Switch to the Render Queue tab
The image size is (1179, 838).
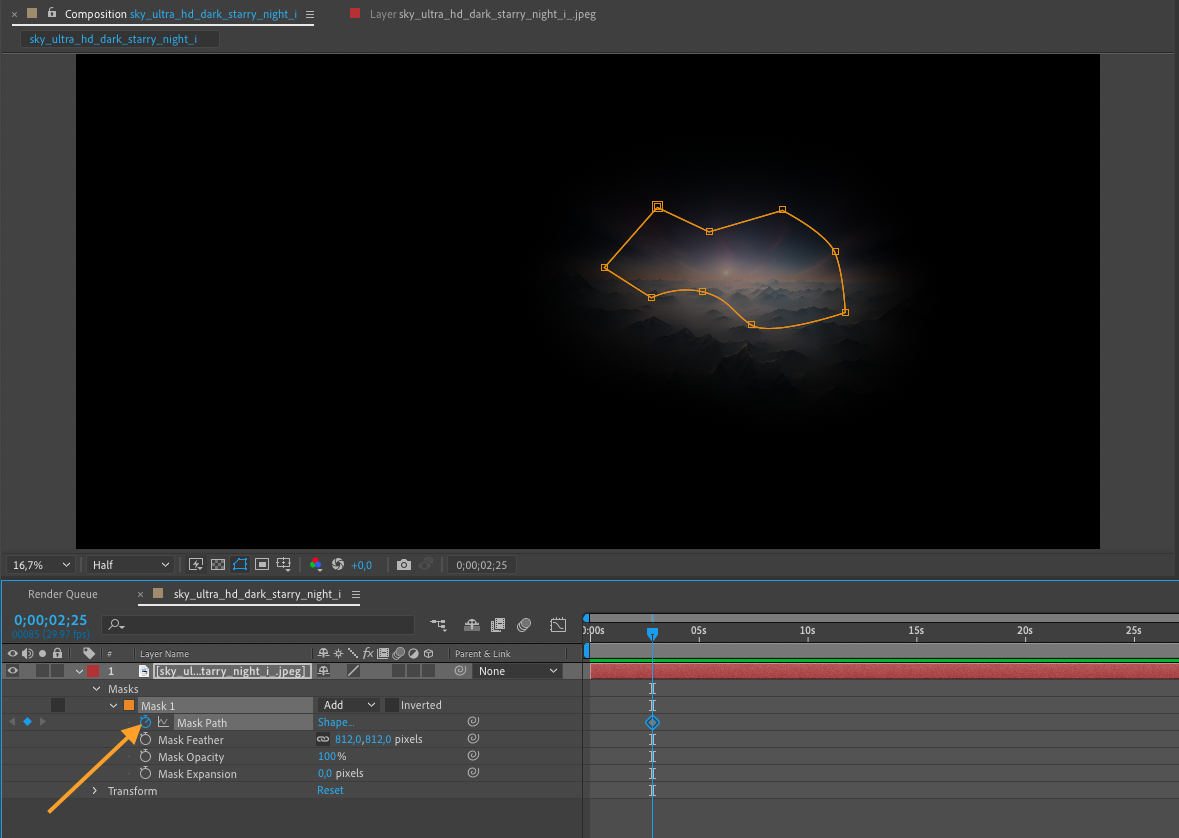[x=63, y=594]
